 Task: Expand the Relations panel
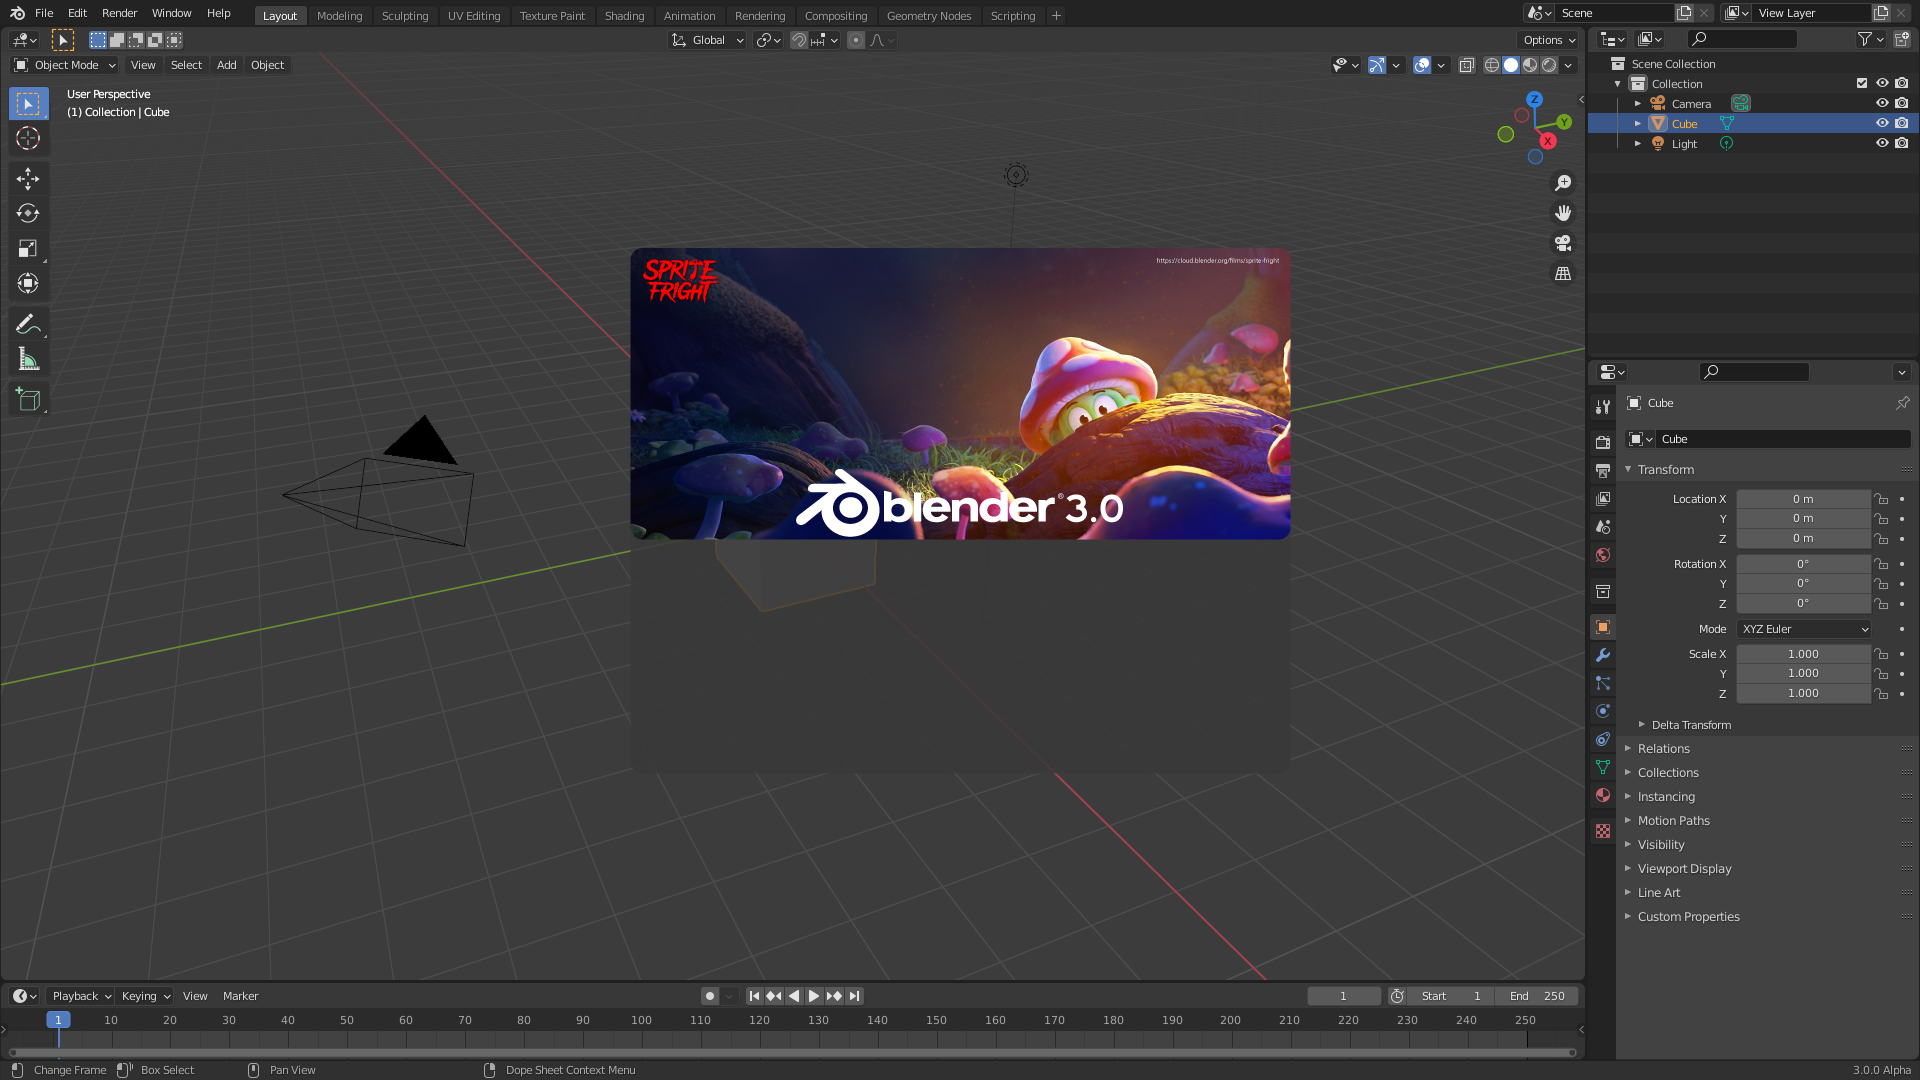1663,749
